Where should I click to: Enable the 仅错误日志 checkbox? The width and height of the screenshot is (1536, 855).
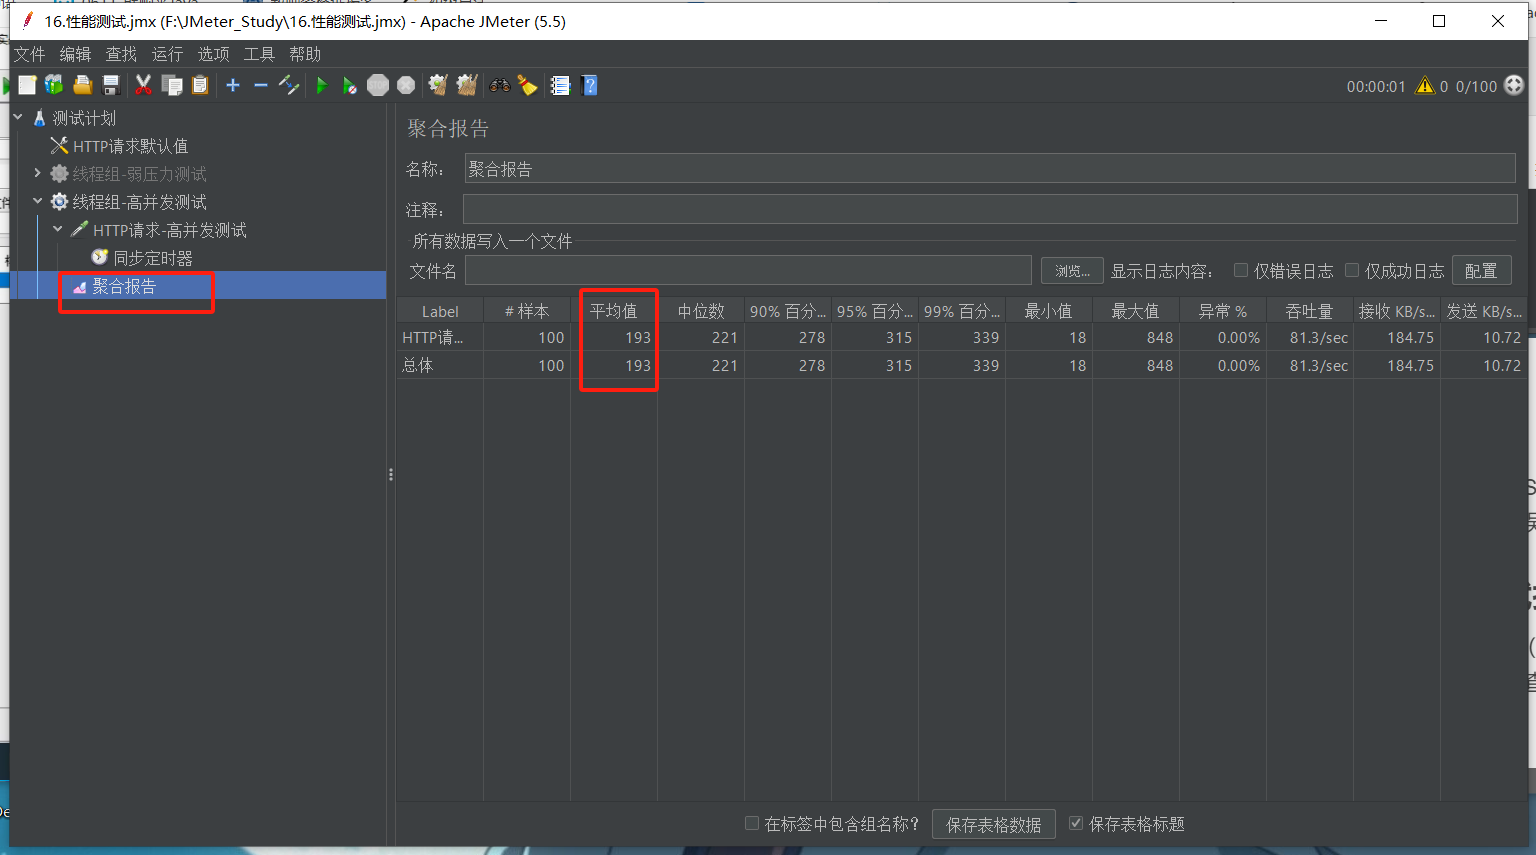tap(1241, 270)
